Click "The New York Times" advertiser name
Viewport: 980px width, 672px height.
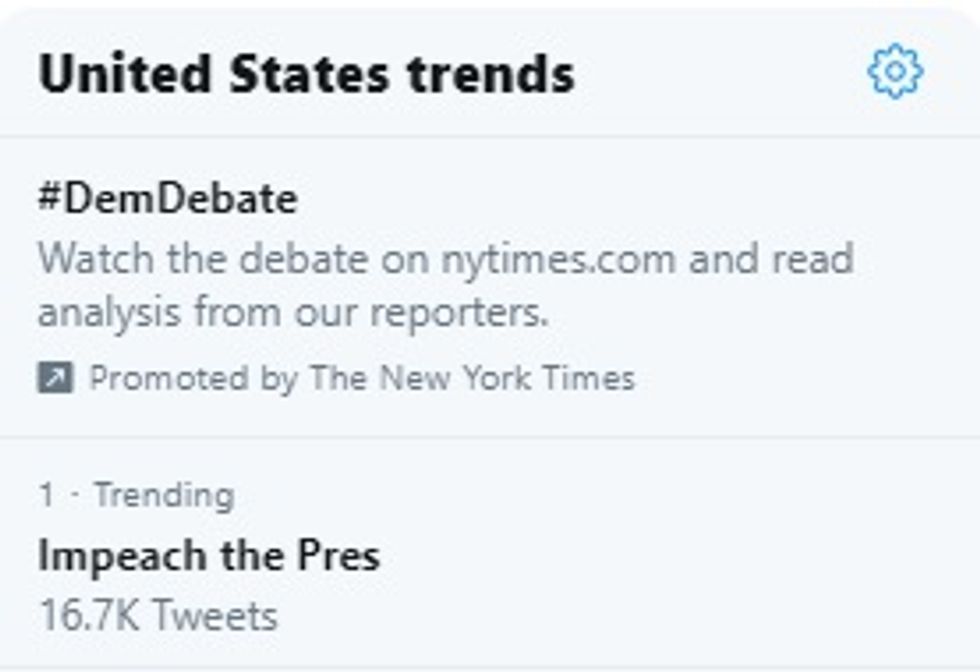472,378
